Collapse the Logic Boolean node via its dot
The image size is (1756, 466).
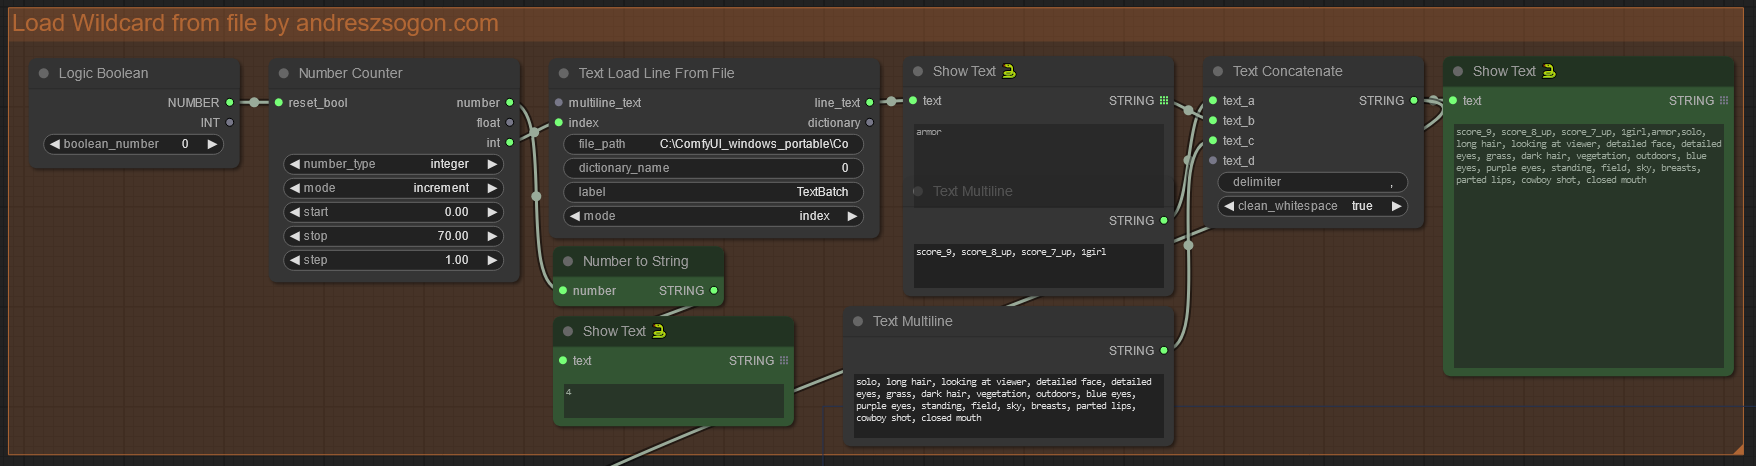point(44,73)
